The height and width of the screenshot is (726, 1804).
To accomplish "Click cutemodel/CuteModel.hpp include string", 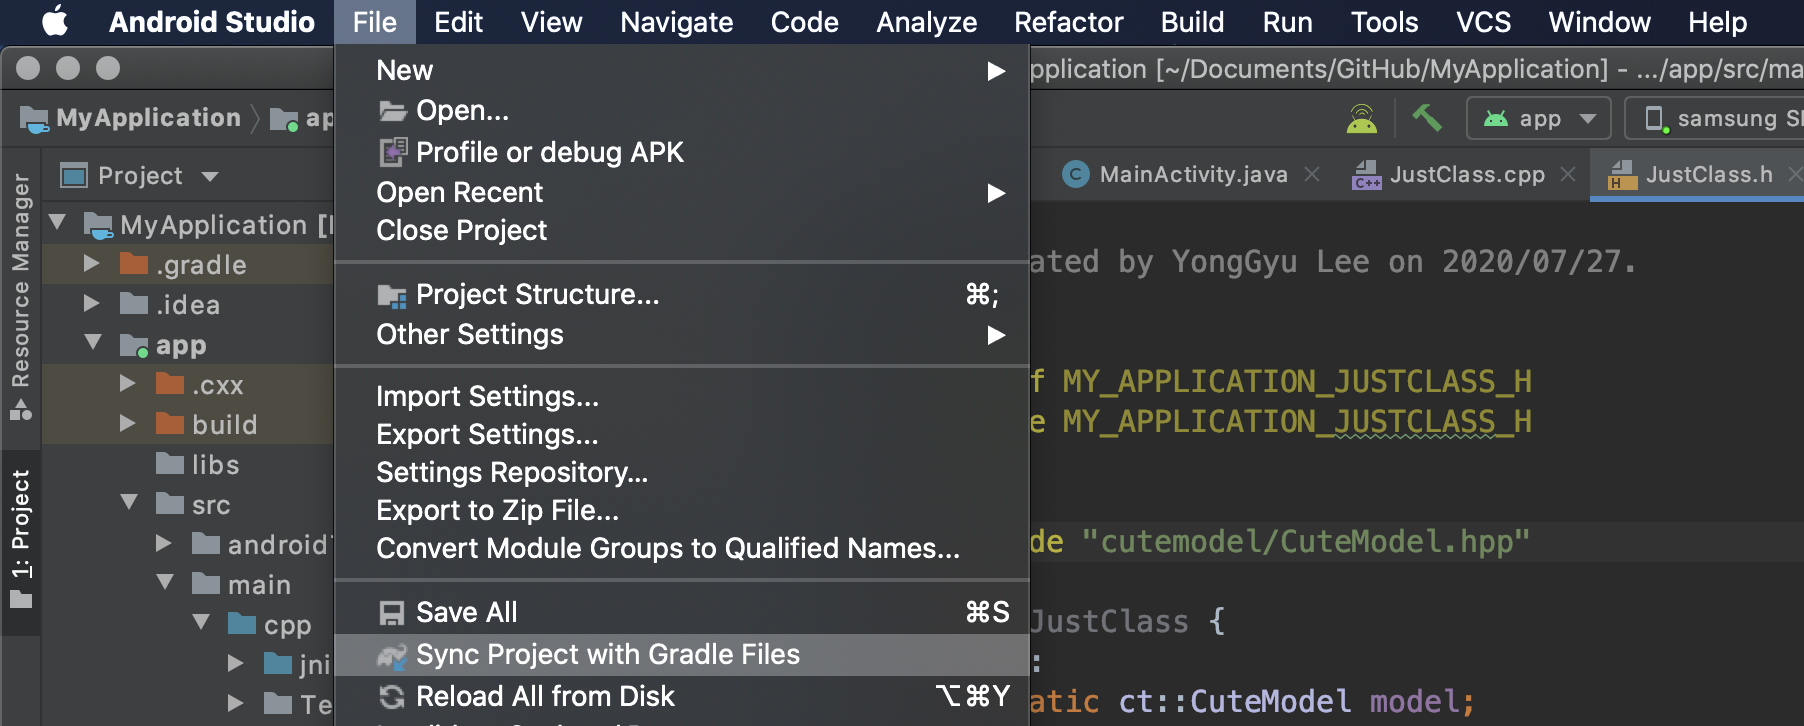I will click(1306, 542).
